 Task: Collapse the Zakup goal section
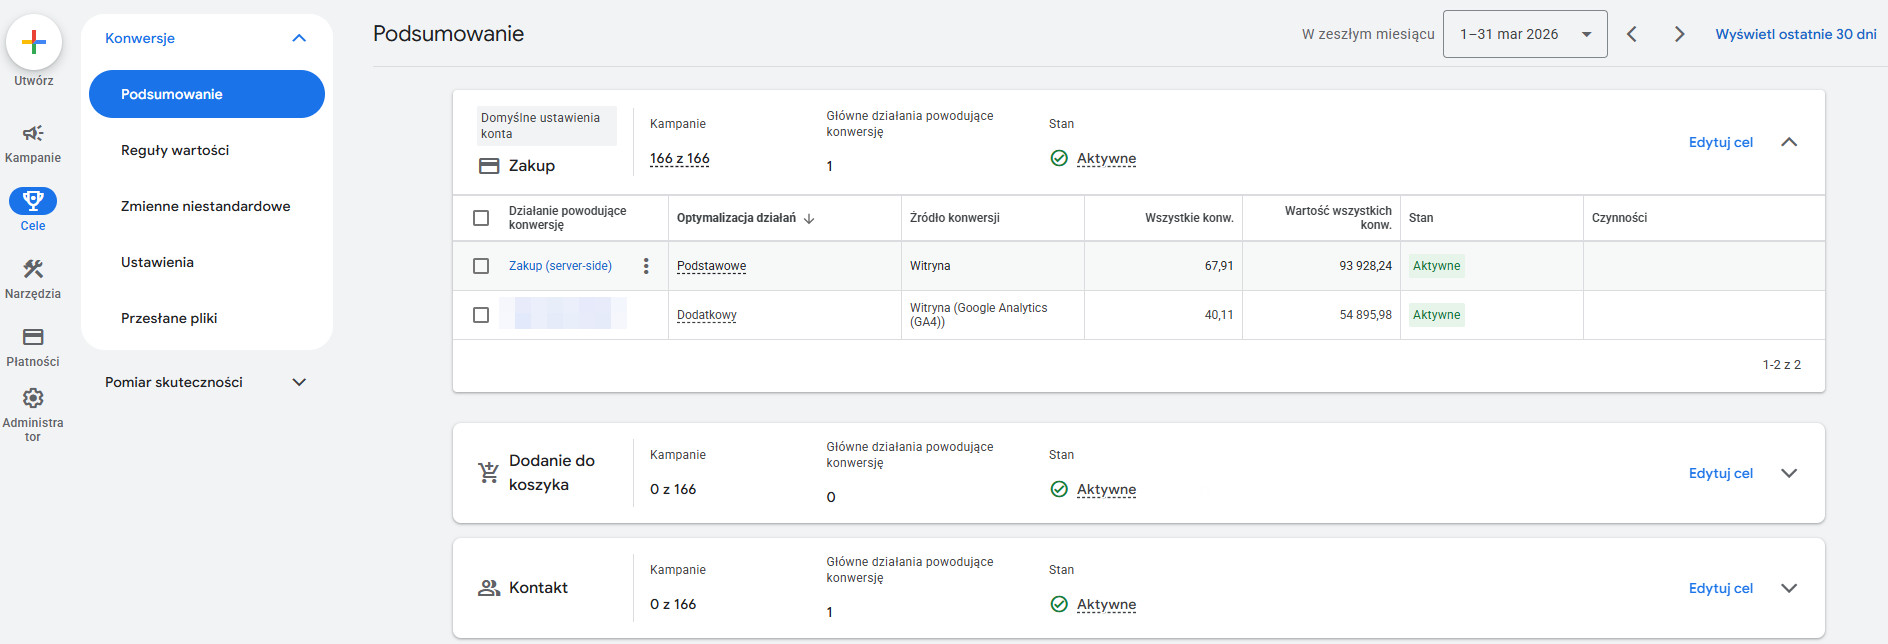click(1789, 142)
